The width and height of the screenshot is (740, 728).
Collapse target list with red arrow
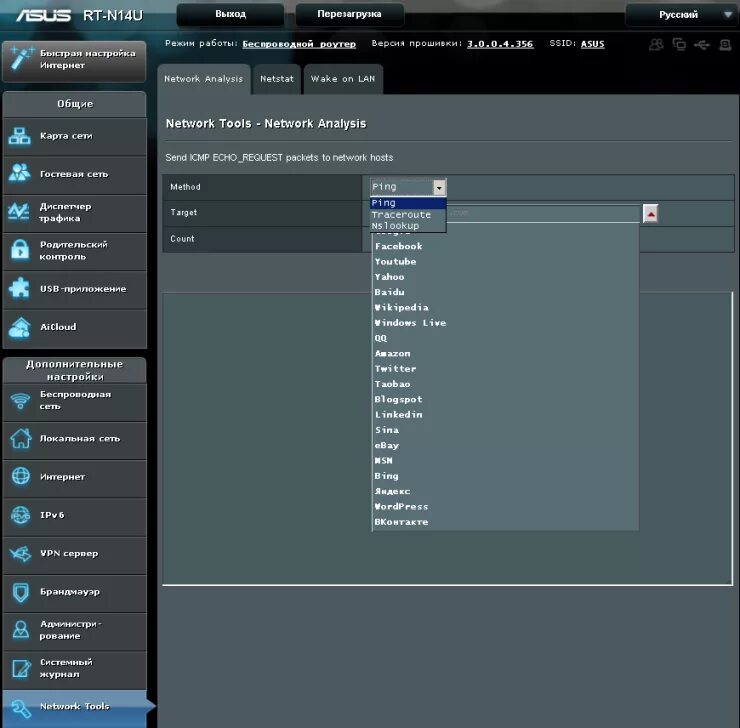651,214
